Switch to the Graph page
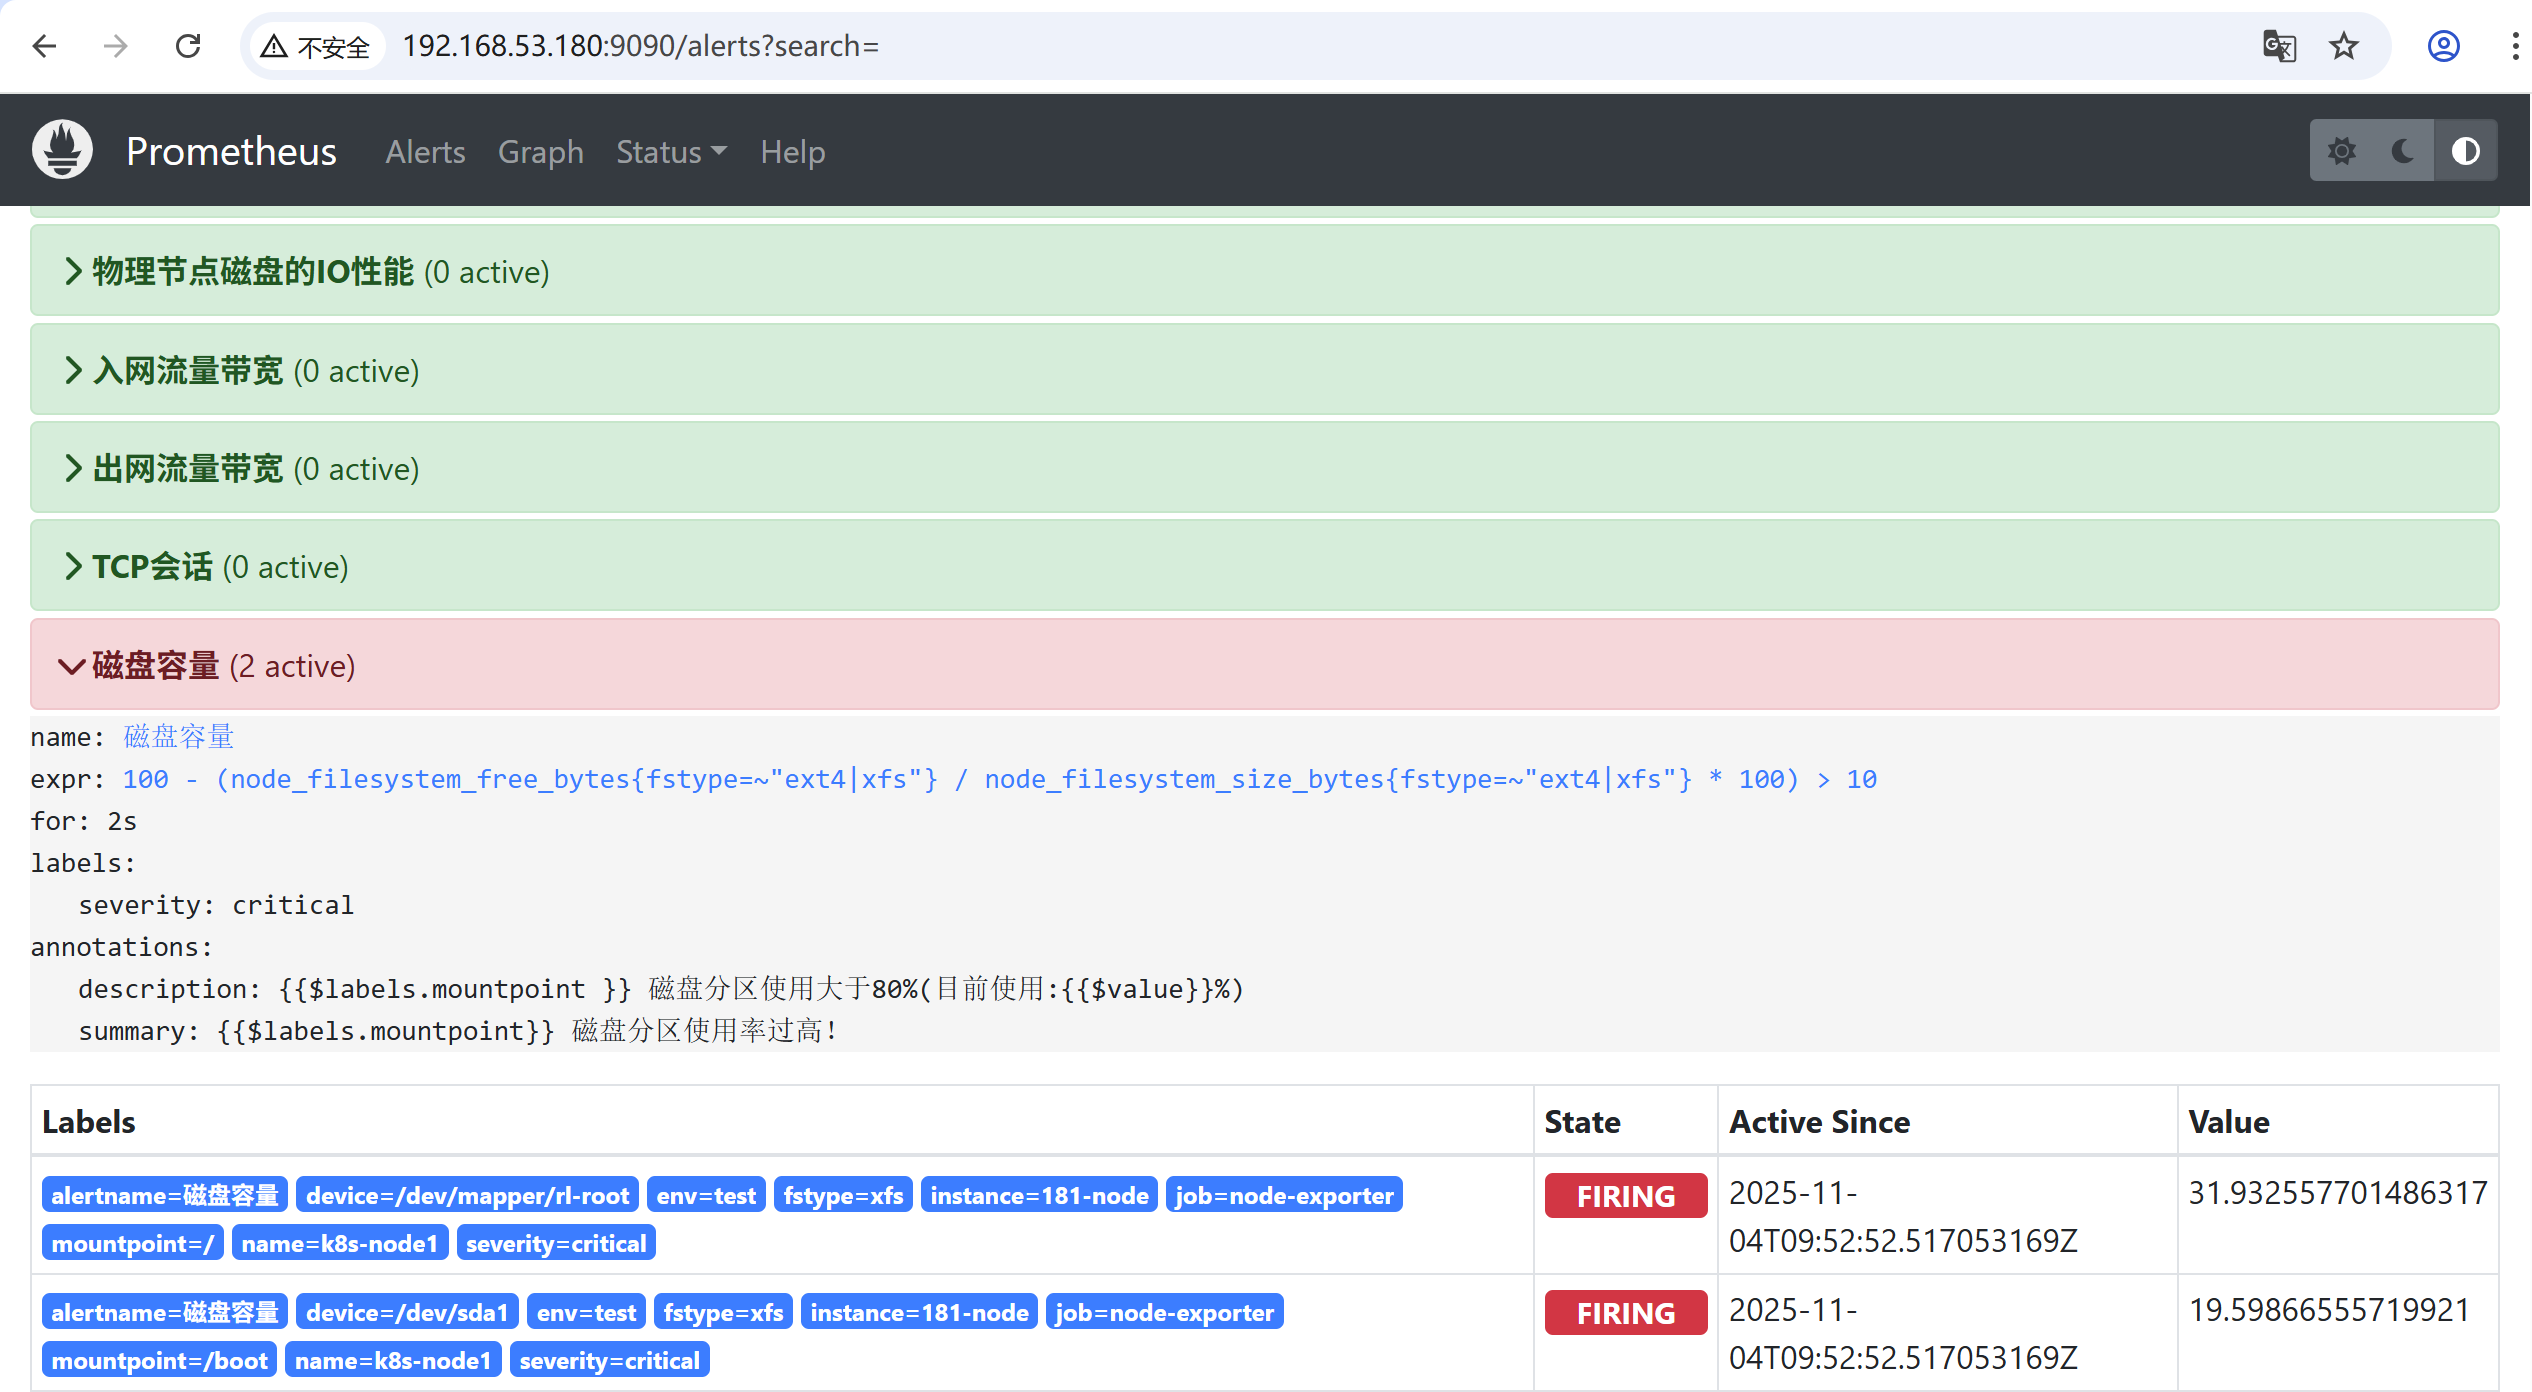The width and height of the screenshot is (2532, 1392). [540, 151]
